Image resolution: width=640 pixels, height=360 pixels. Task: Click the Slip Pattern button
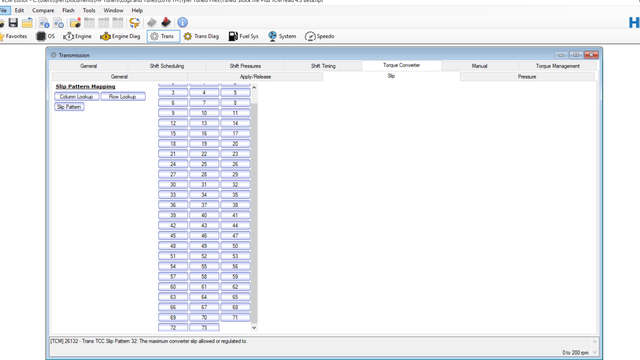coord(69,107)
